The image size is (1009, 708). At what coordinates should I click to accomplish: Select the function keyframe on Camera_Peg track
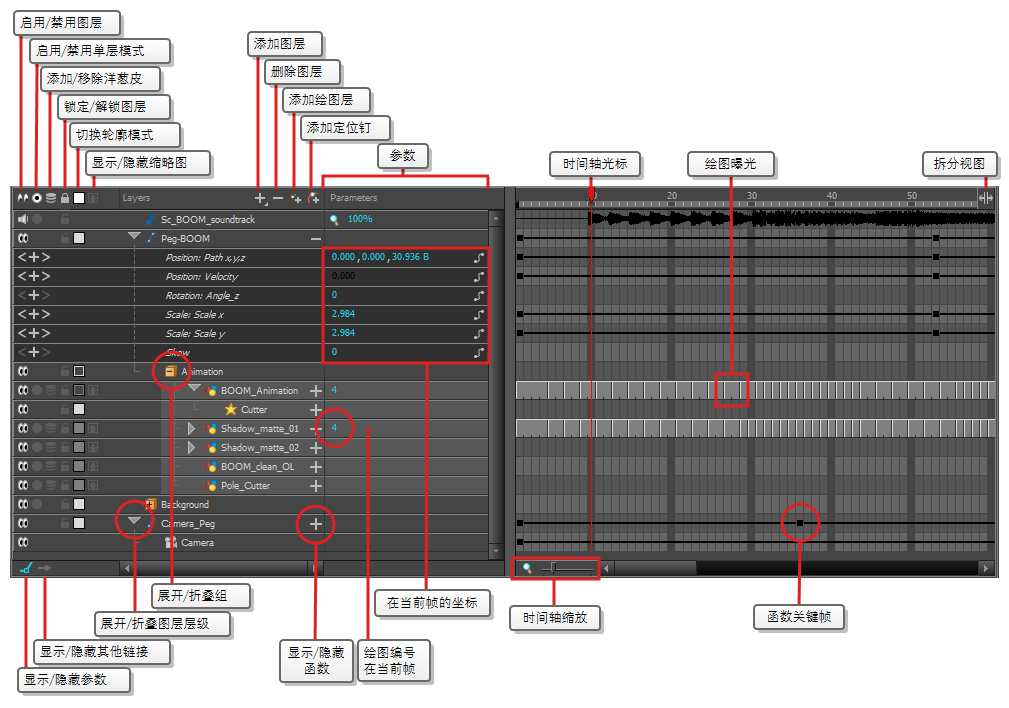(x=800, y=523)
